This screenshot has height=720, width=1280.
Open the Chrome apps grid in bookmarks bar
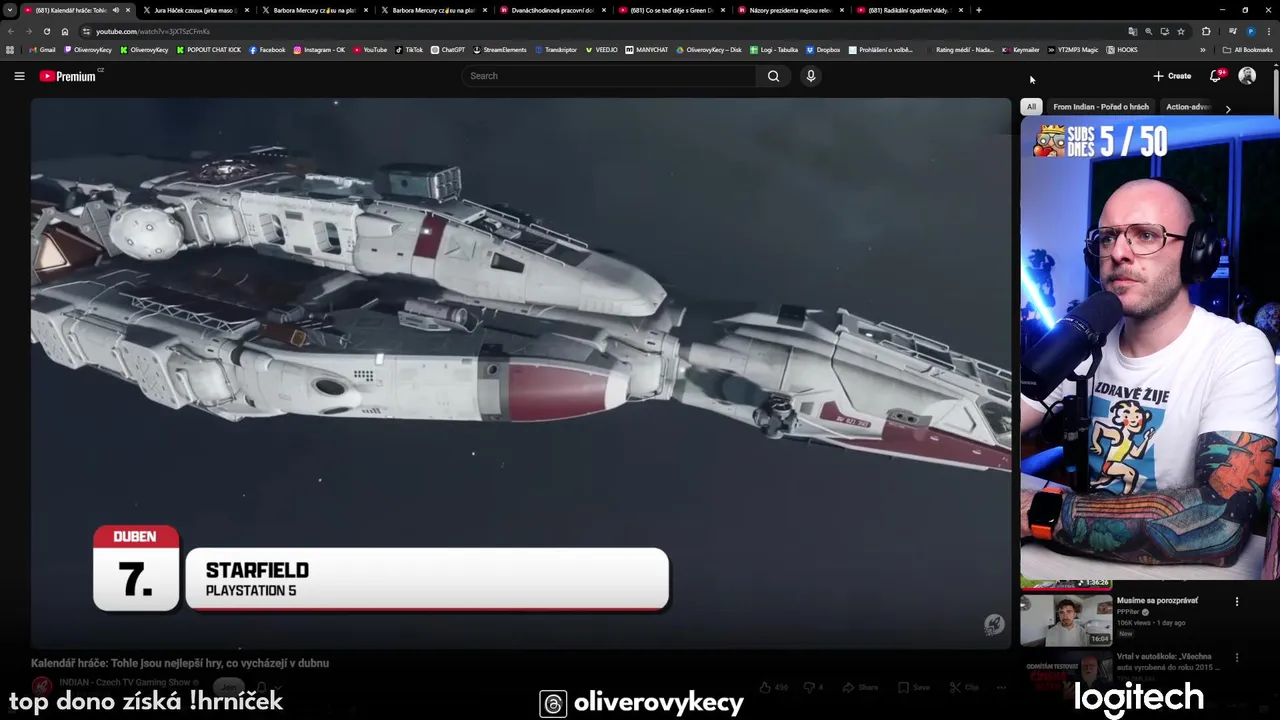10,49
